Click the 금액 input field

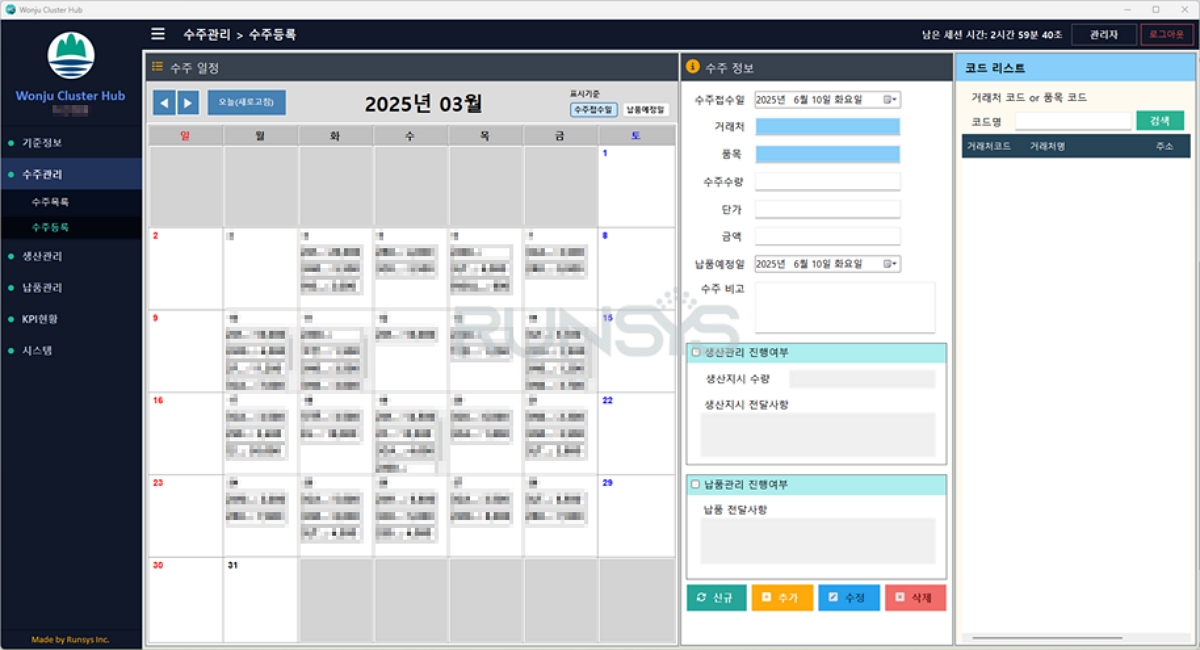point(827,237)
